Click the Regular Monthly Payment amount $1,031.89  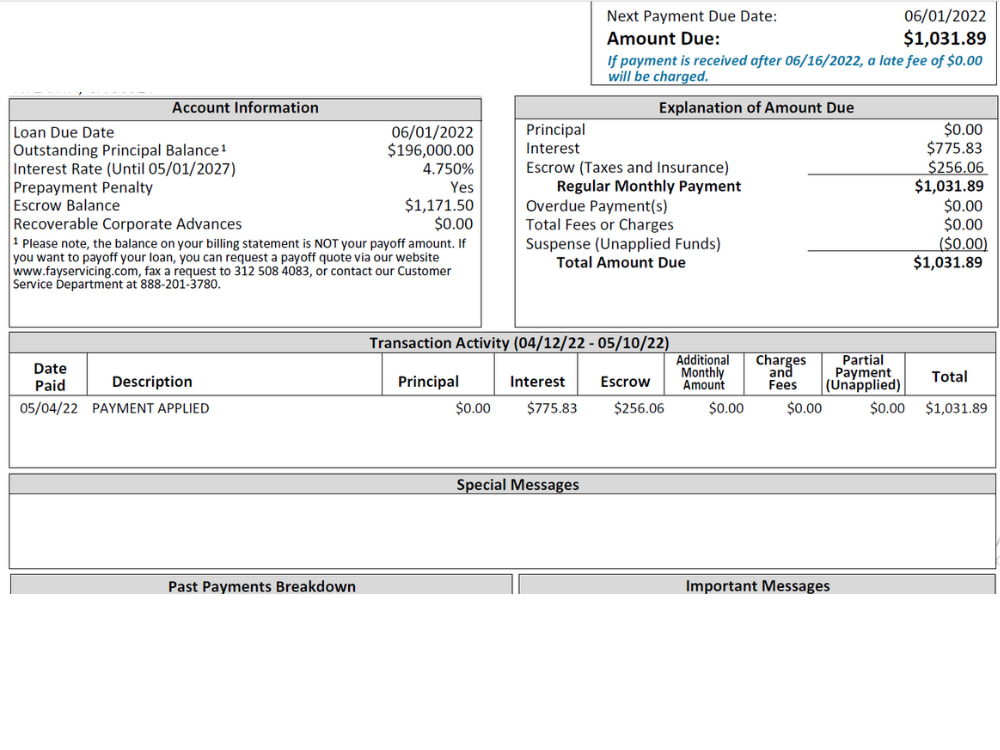[x=949, y=186]
